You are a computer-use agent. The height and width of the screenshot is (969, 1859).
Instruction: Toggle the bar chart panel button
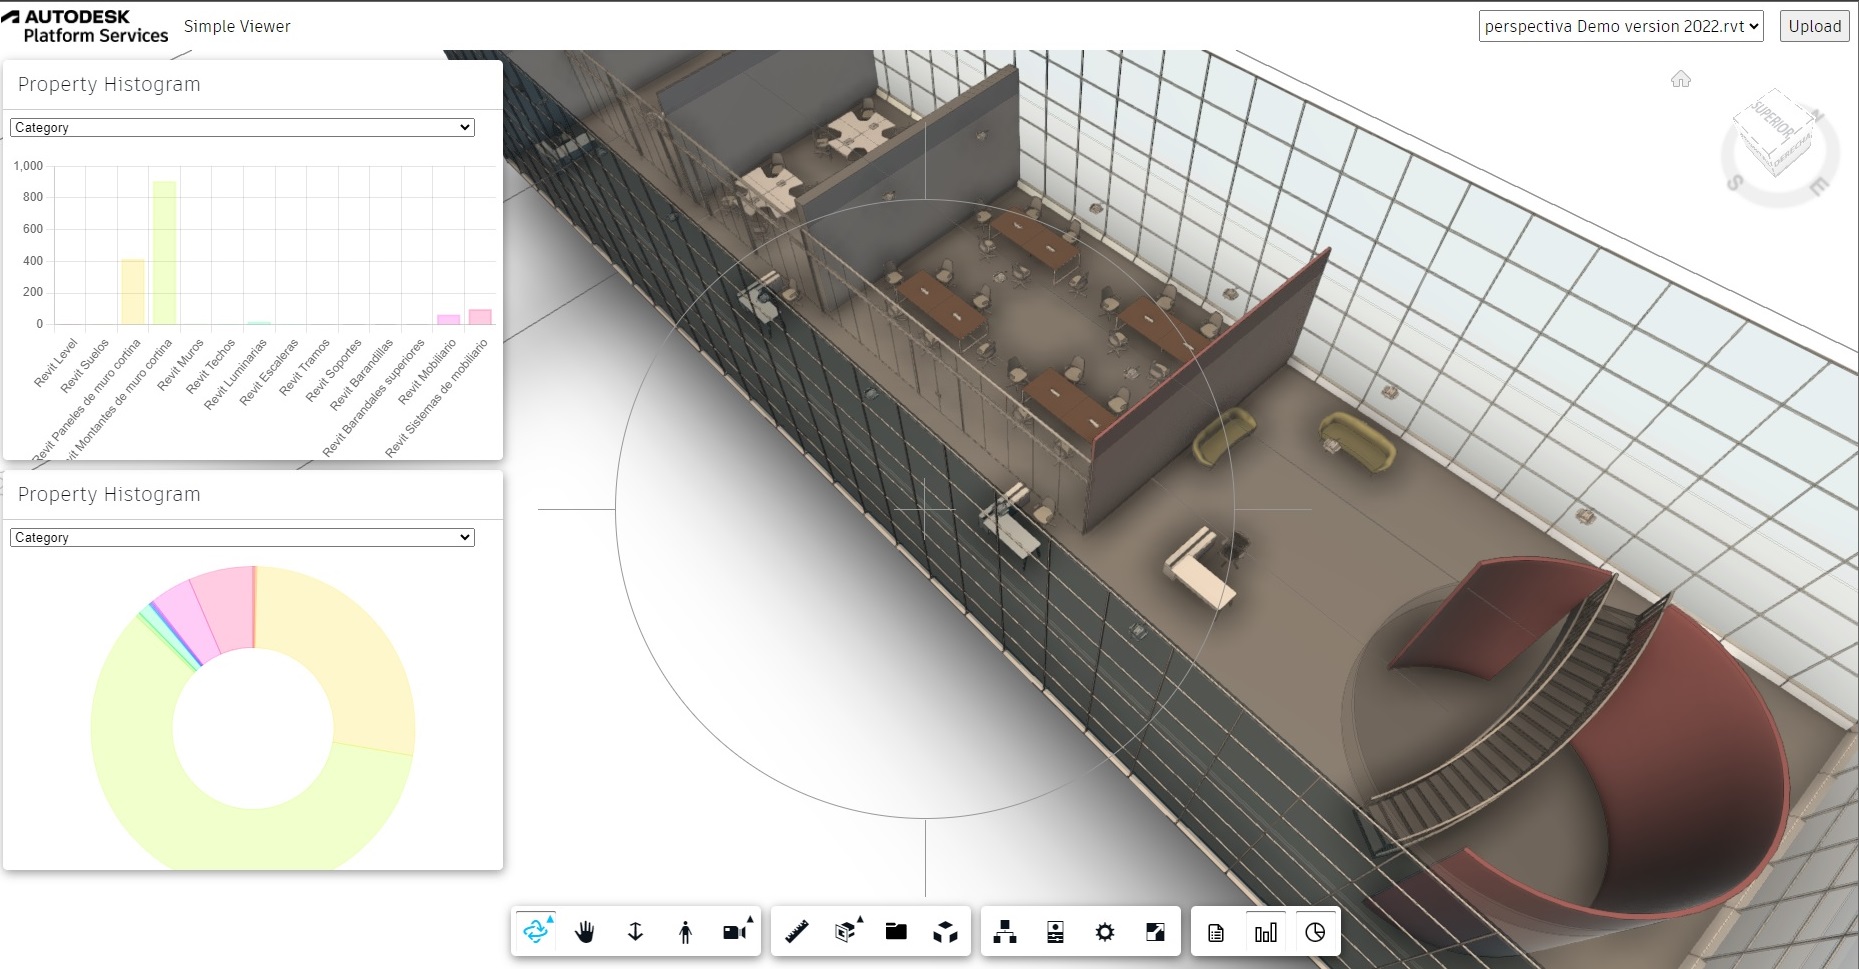point(1265,931)
